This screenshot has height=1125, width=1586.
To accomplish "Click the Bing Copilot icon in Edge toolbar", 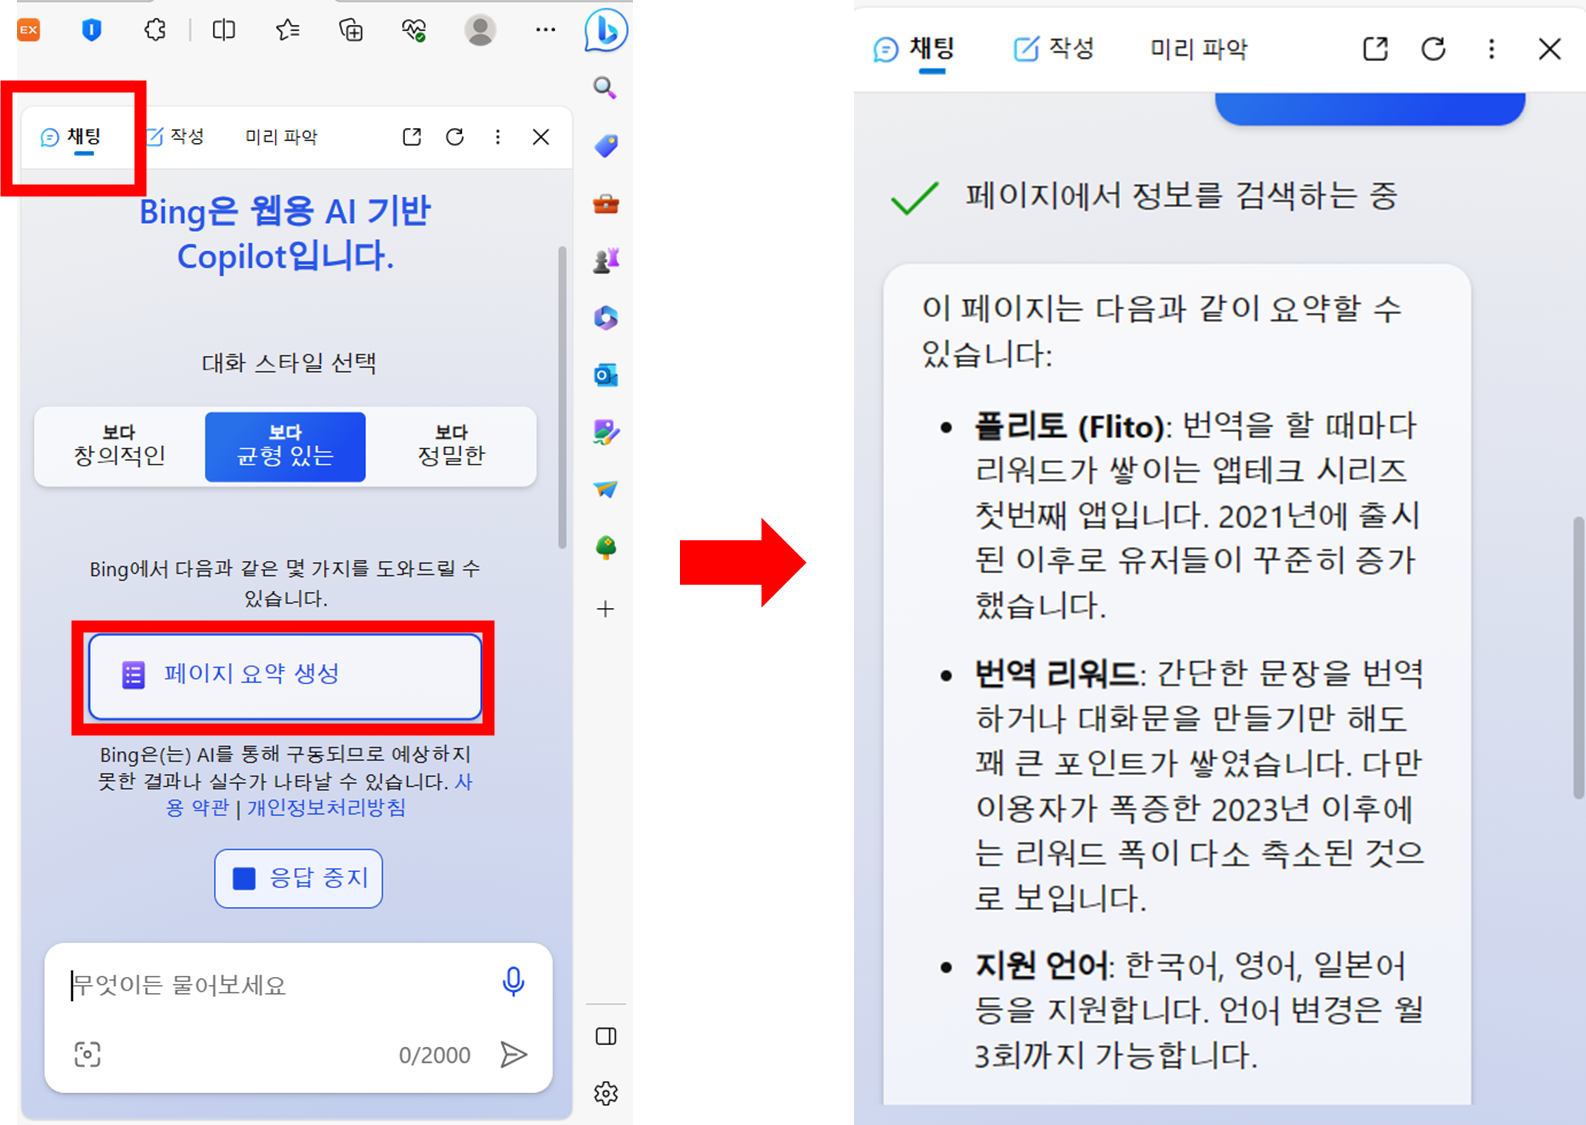I will [606, 30].
